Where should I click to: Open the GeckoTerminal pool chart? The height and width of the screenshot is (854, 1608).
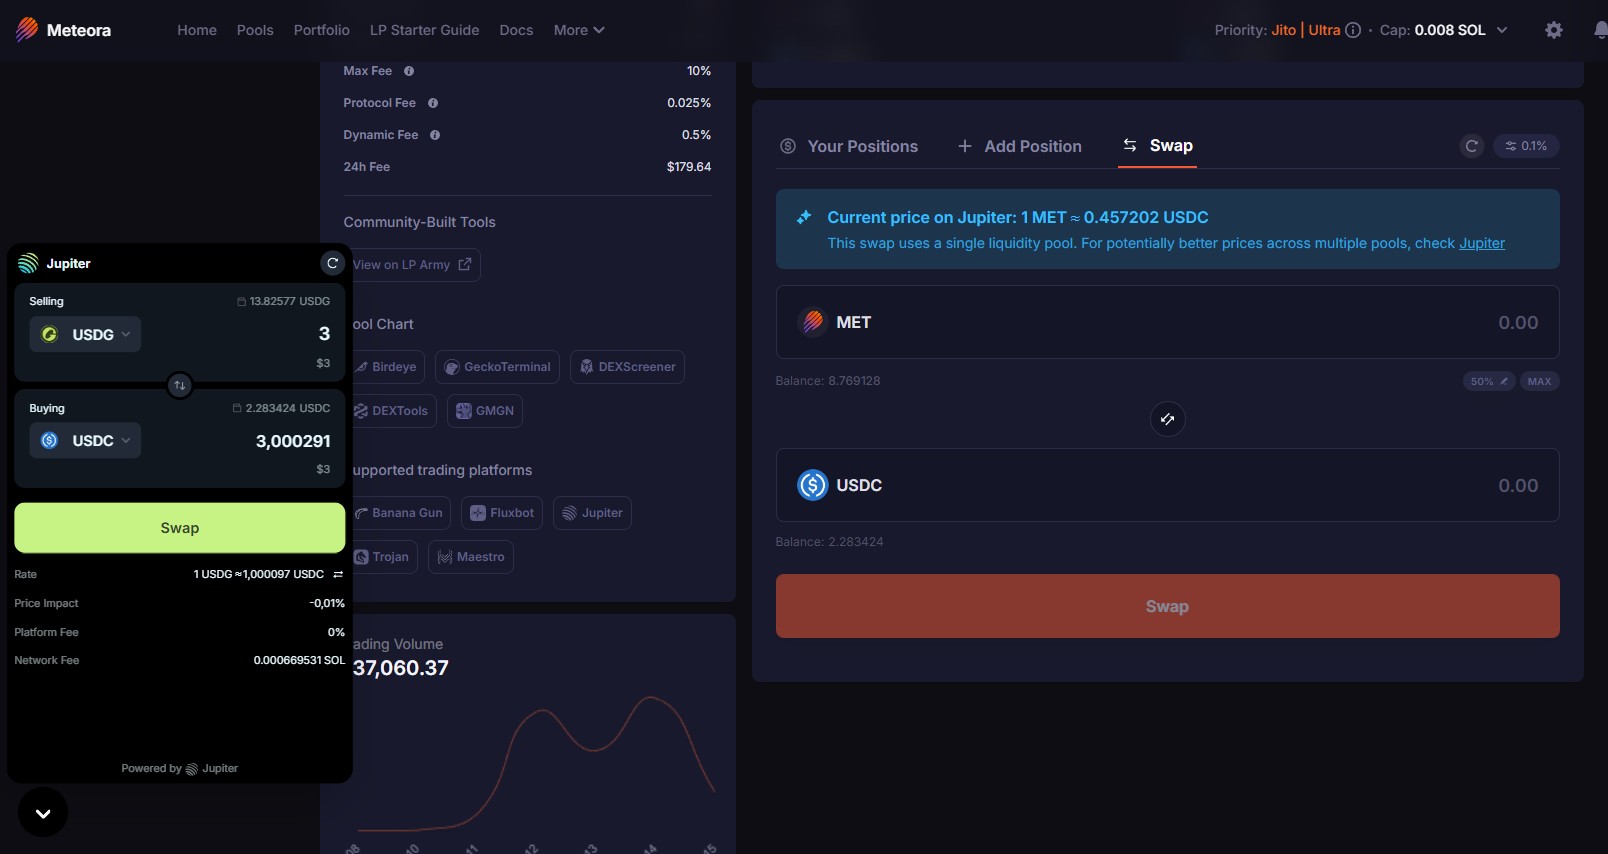click(497, 367)
